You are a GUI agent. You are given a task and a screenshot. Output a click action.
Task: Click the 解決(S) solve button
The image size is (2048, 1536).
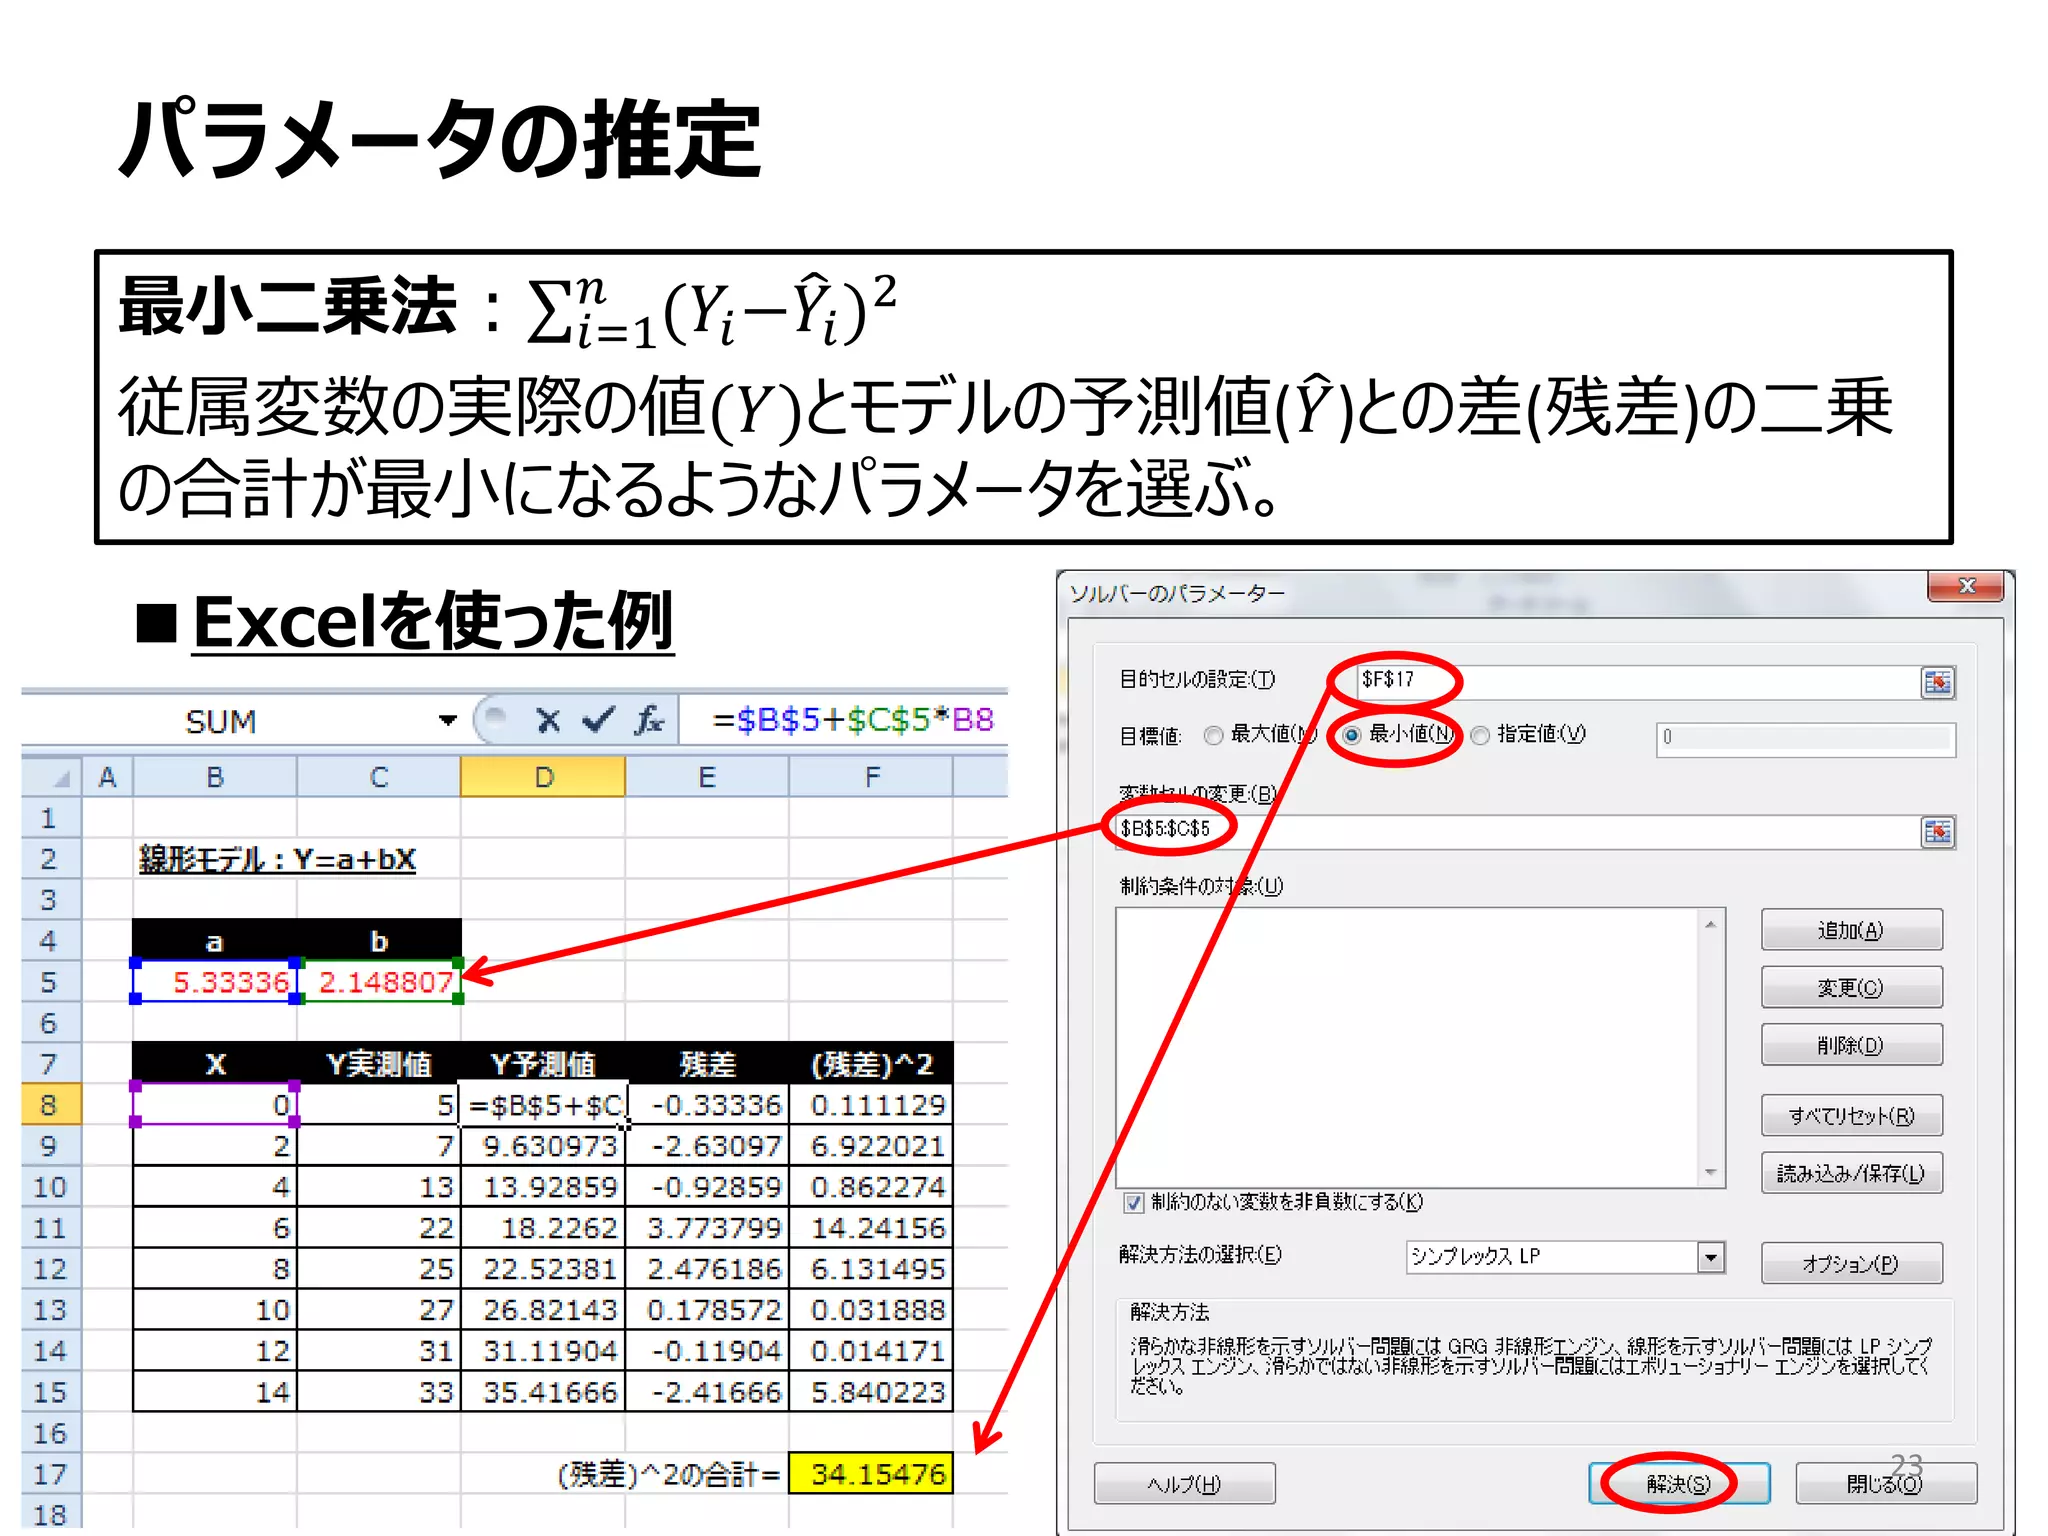tap(1679, 1483)
